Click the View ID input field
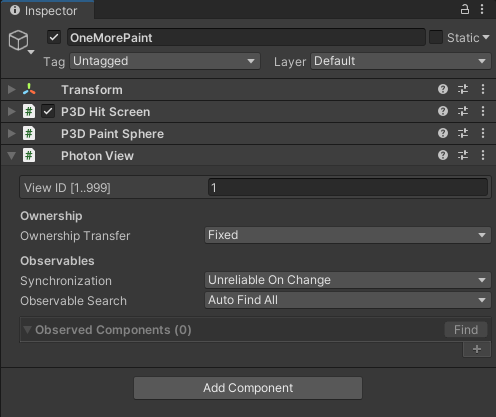 point(348,187)
